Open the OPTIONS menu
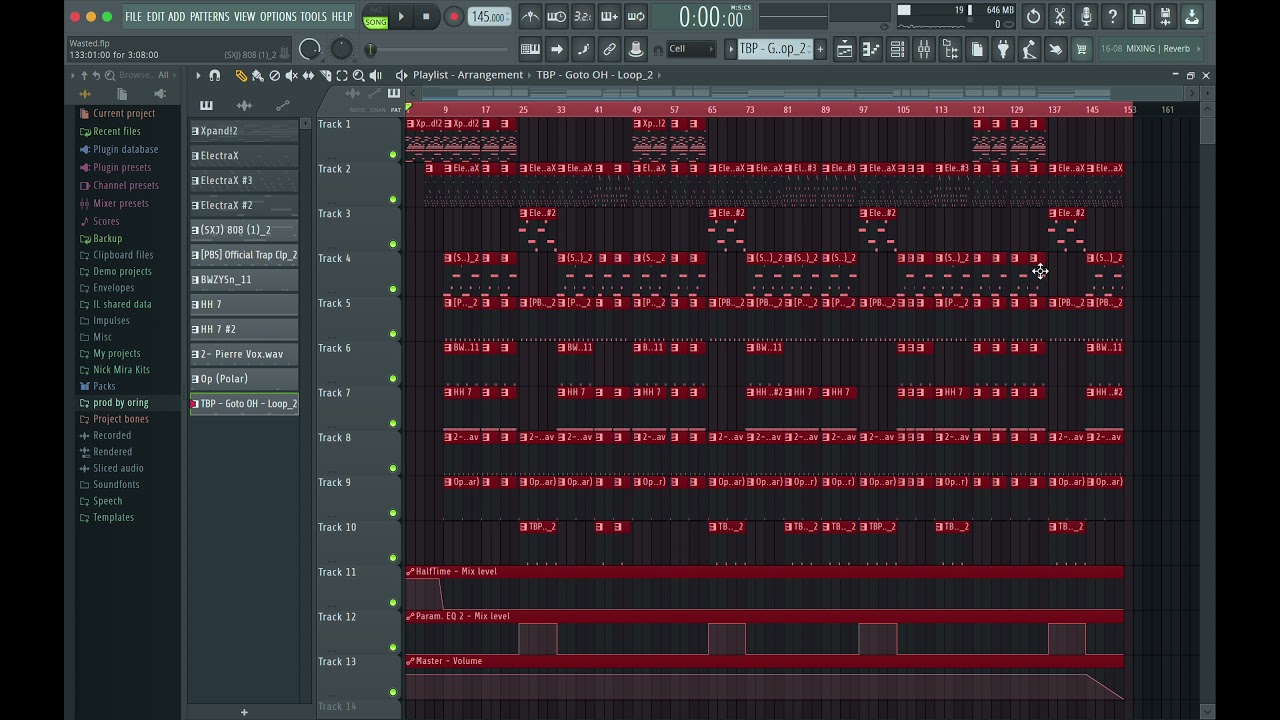The image size is (1280, 720). click(279, 17)
